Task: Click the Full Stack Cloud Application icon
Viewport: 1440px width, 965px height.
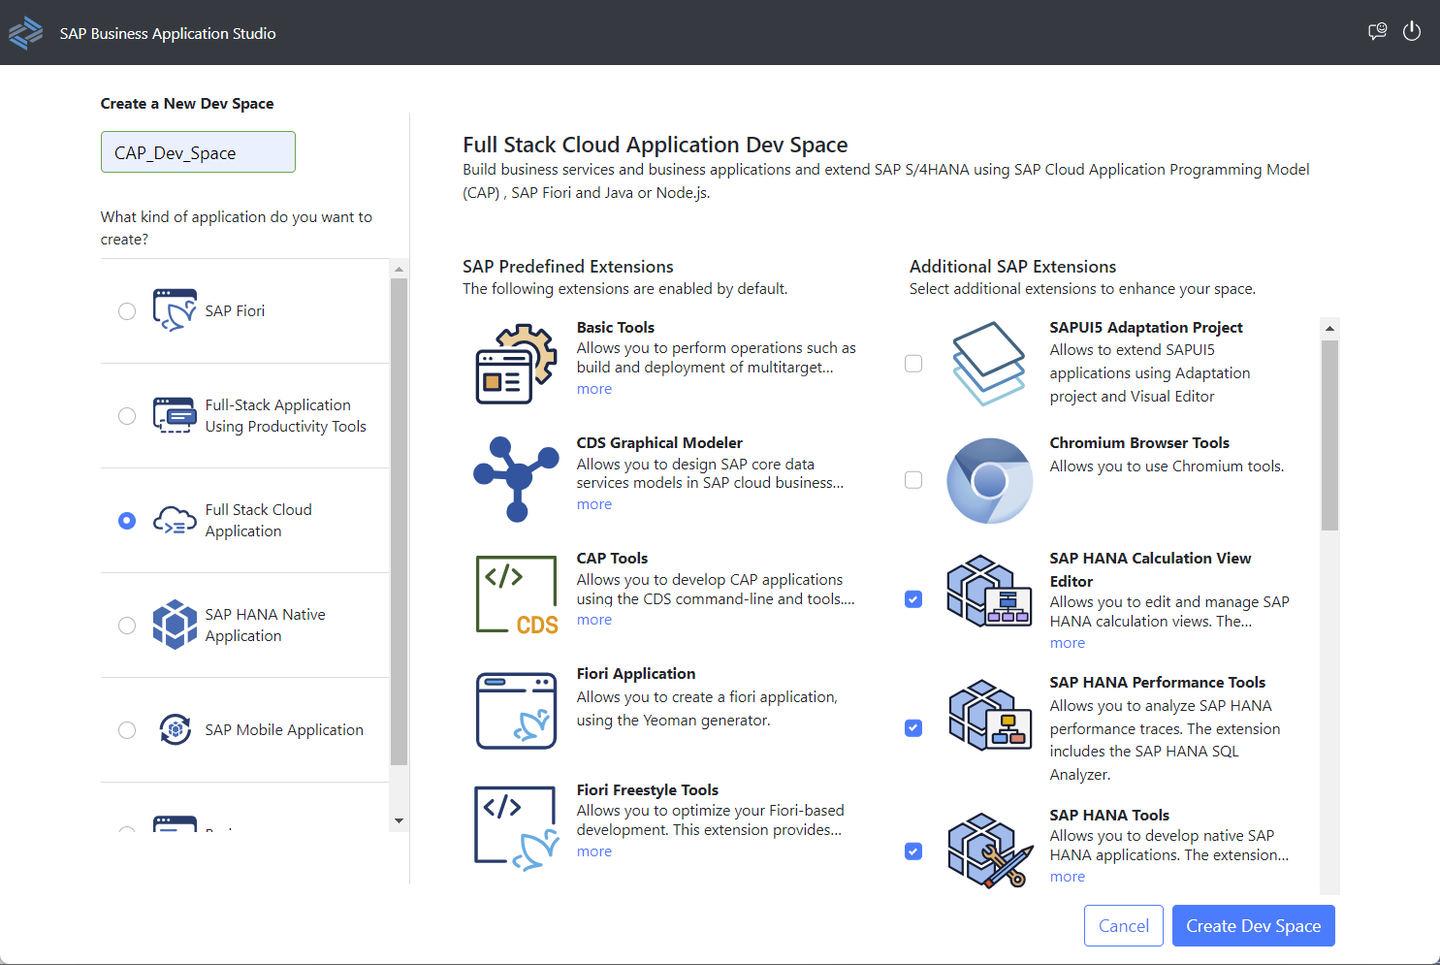Action: [175, 520]
